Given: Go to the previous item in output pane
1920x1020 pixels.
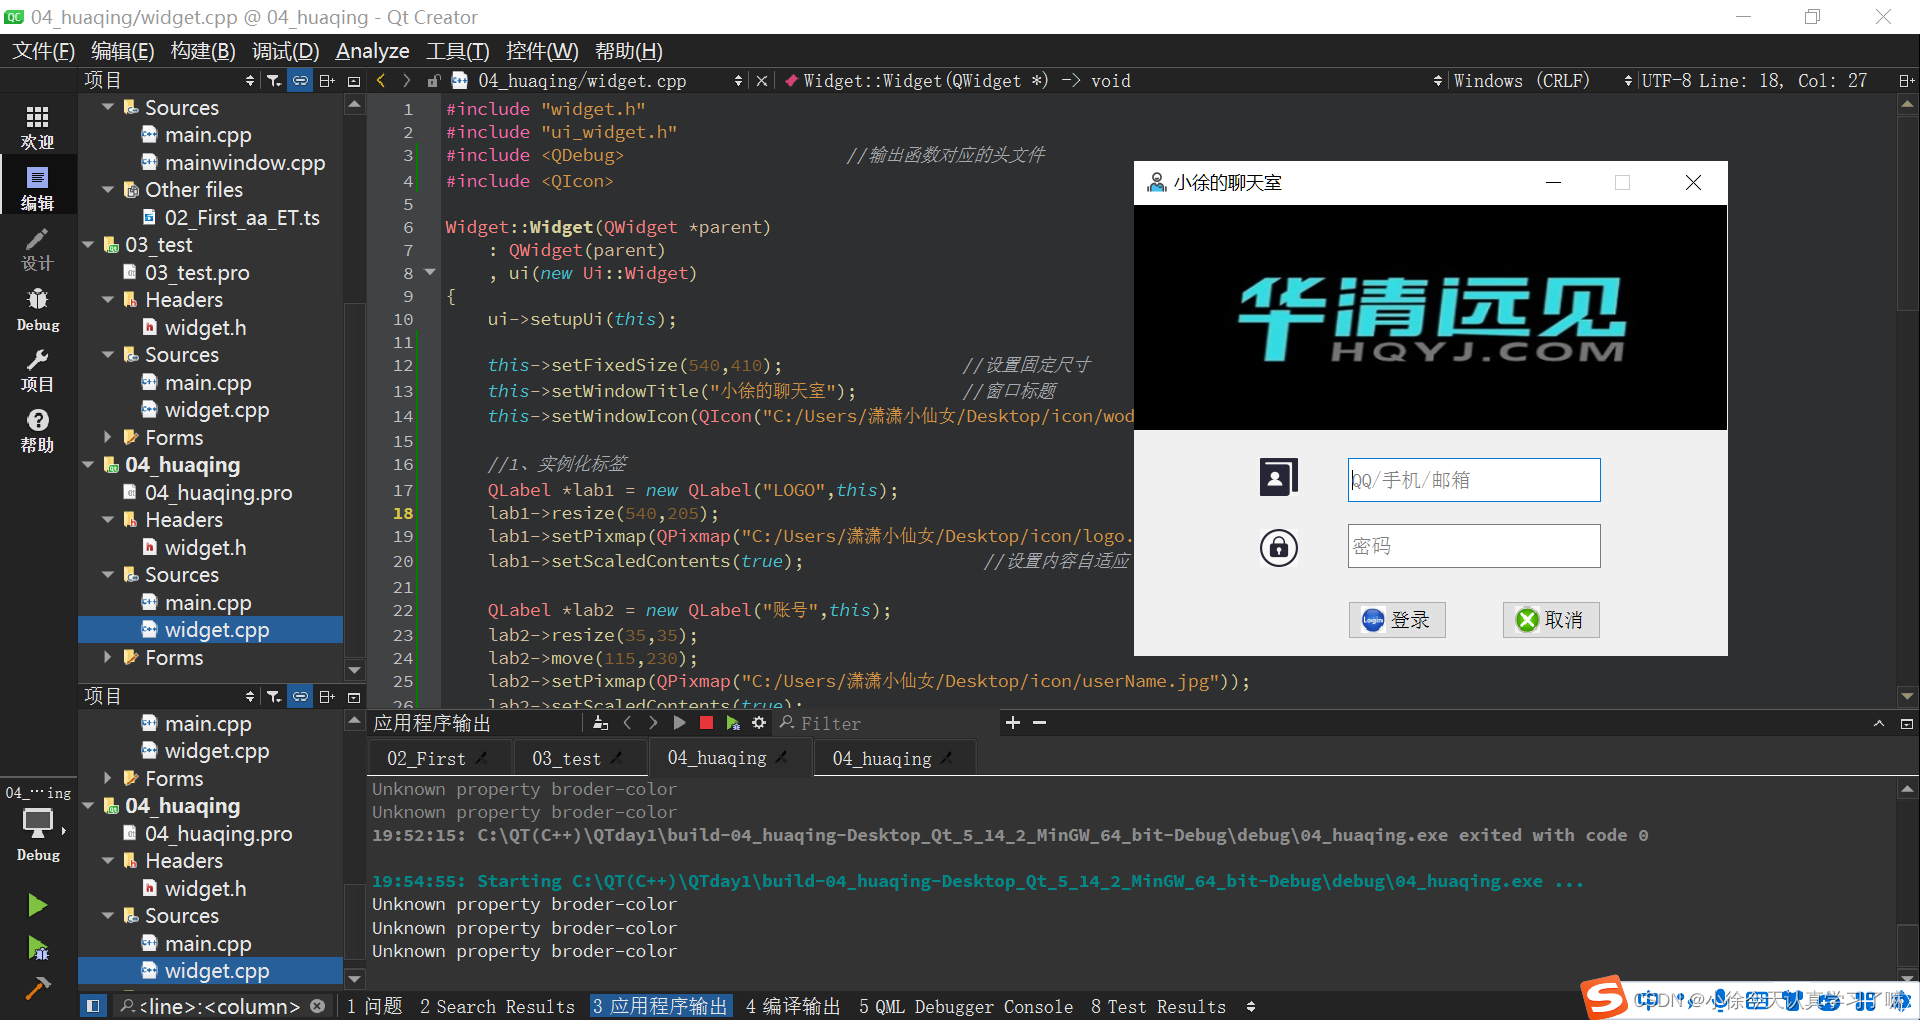Looking at the screenshot, I should click(x=627, y=723).
